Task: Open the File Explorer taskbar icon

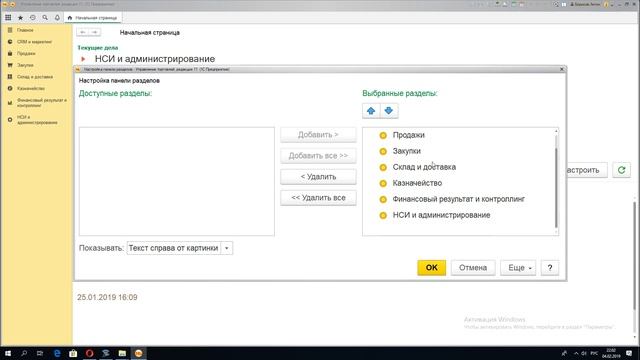Action: pyautogui.click(x=122, y=353)
